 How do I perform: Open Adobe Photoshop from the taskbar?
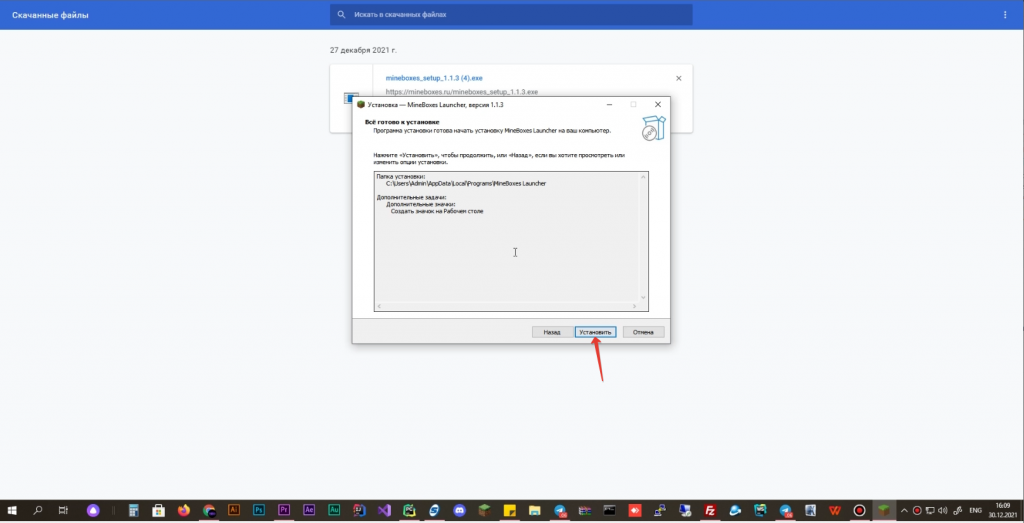click(259, 510)
